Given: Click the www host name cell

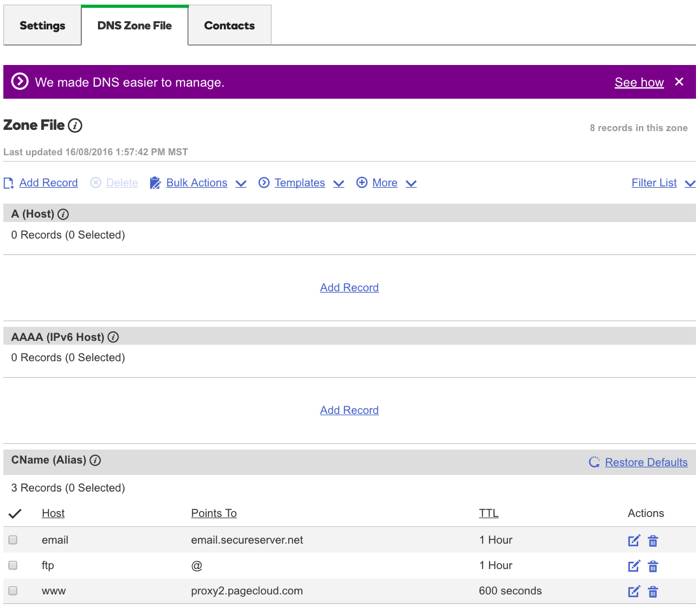Looking at the screenshot, I should pyautogui.click(x=54, y=591).
